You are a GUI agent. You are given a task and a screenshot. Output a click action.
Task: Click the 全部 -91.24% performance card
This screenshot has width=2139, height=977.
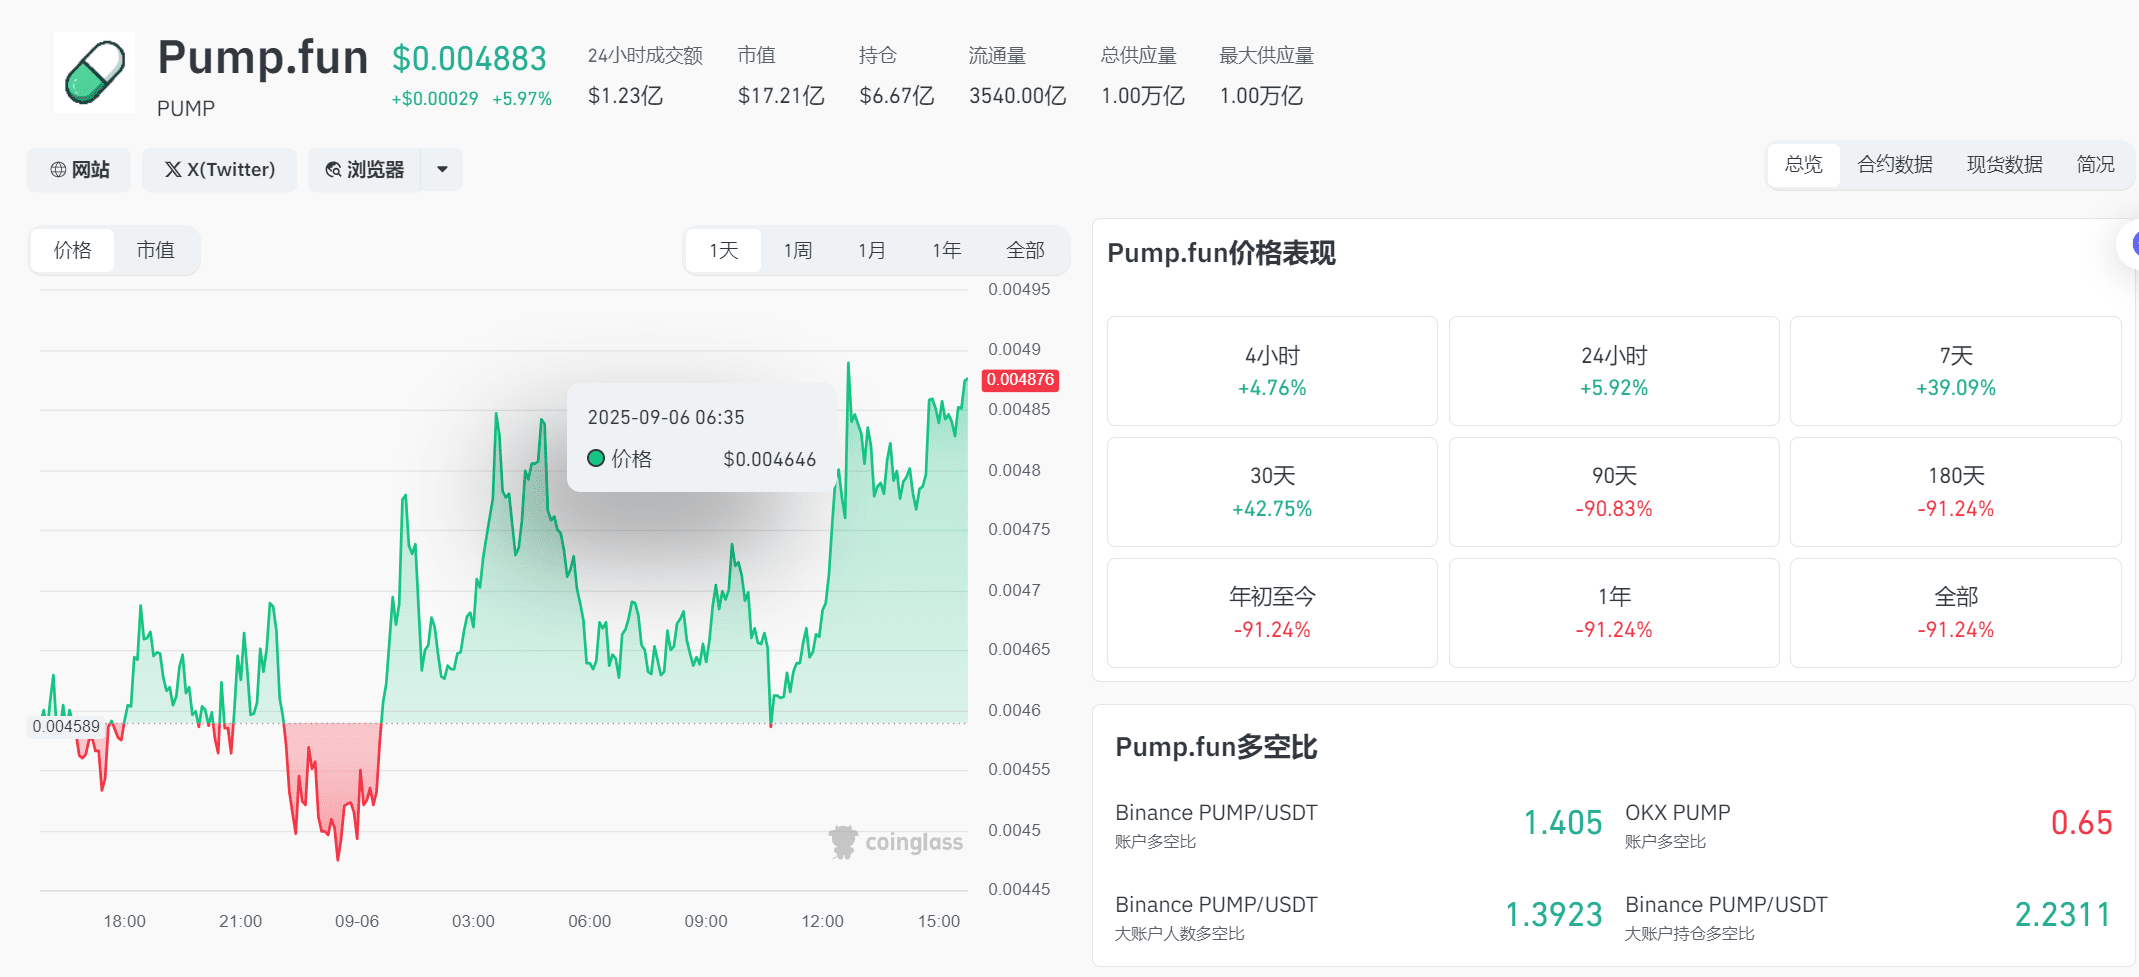coord(1956,613)
